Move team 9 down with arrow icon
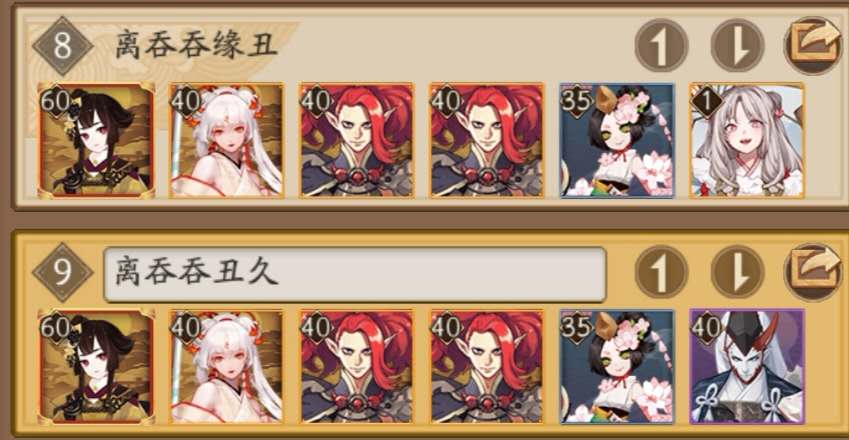The image size is (849, 440). (737, 272)
